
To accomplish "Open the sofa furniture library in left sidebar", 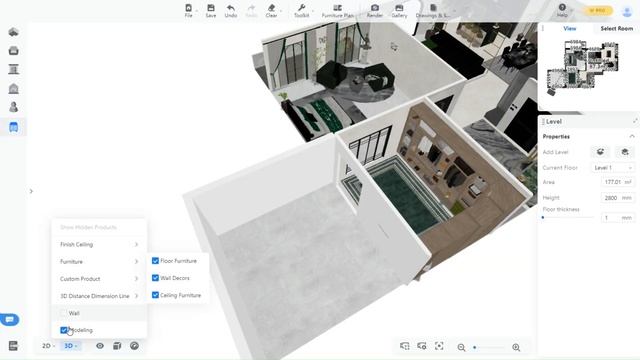I will (13, 51).
